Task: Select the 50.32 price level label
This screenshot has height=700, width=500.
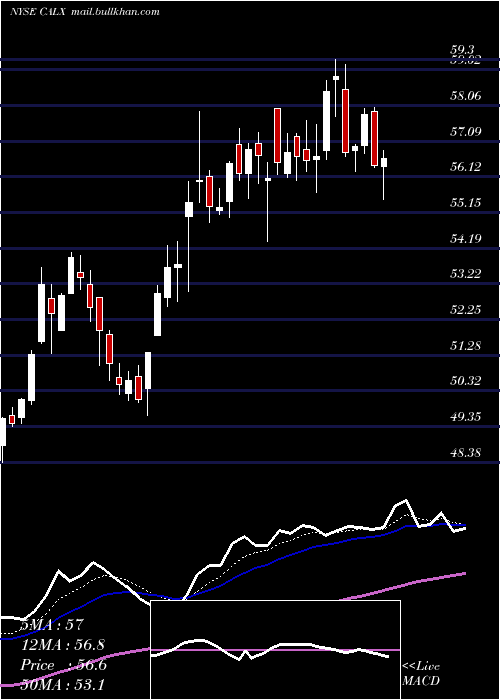Action: (x=466, y=381)
